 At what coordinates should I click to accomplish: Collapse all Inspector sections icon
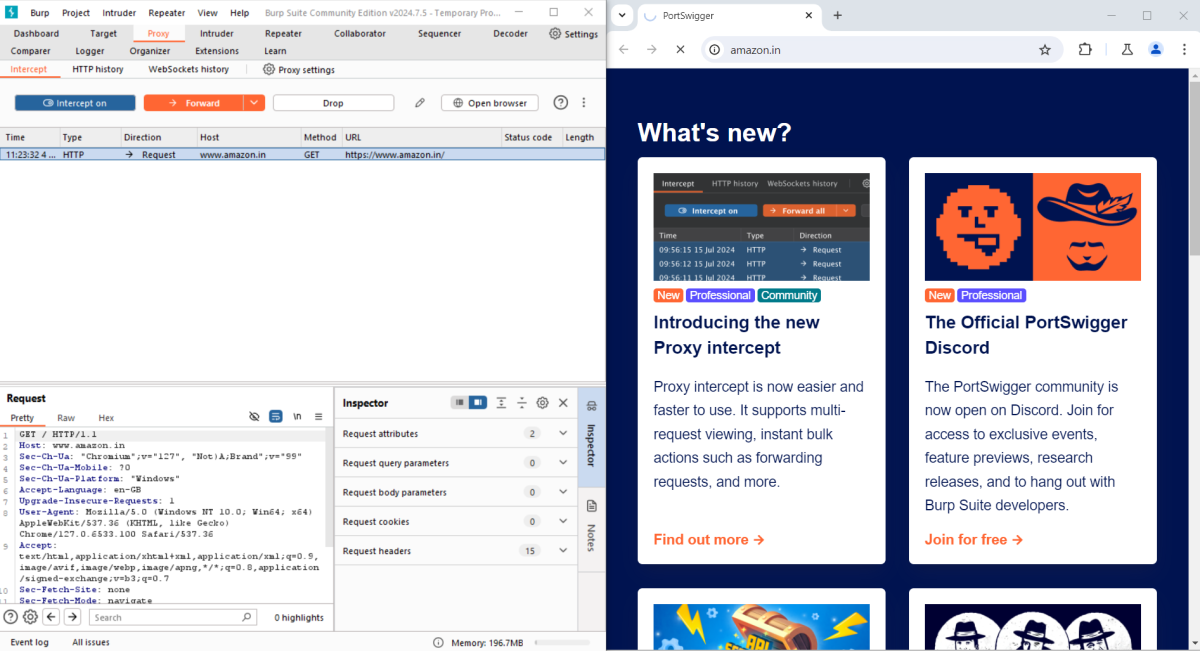pyautogui.click(x=522, y=403)
